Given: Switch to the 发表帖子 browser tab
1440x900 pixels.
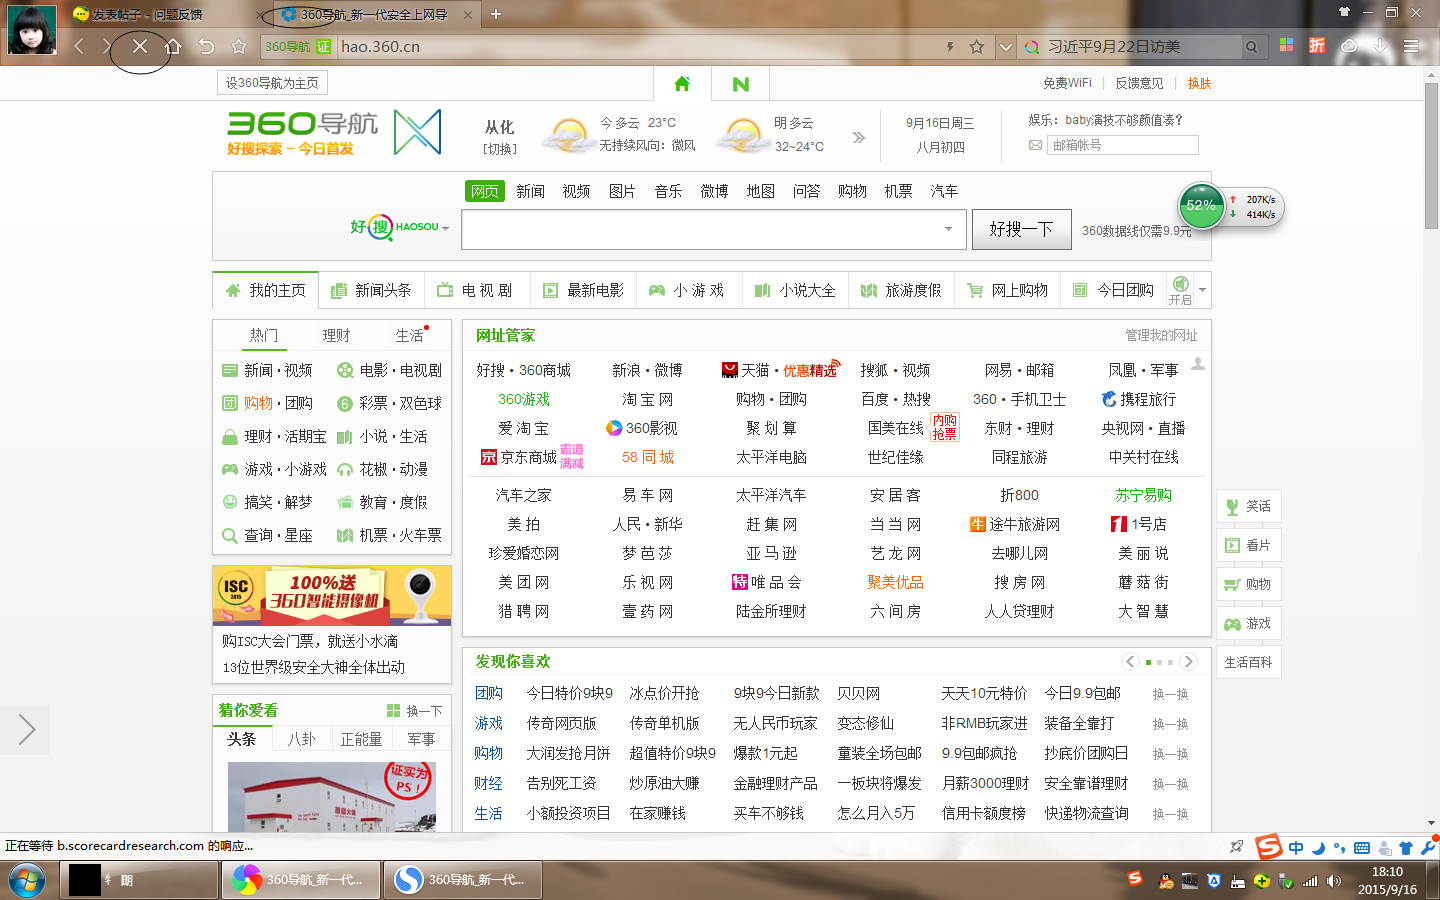Looking at the screenshot, I should (148, 14).
